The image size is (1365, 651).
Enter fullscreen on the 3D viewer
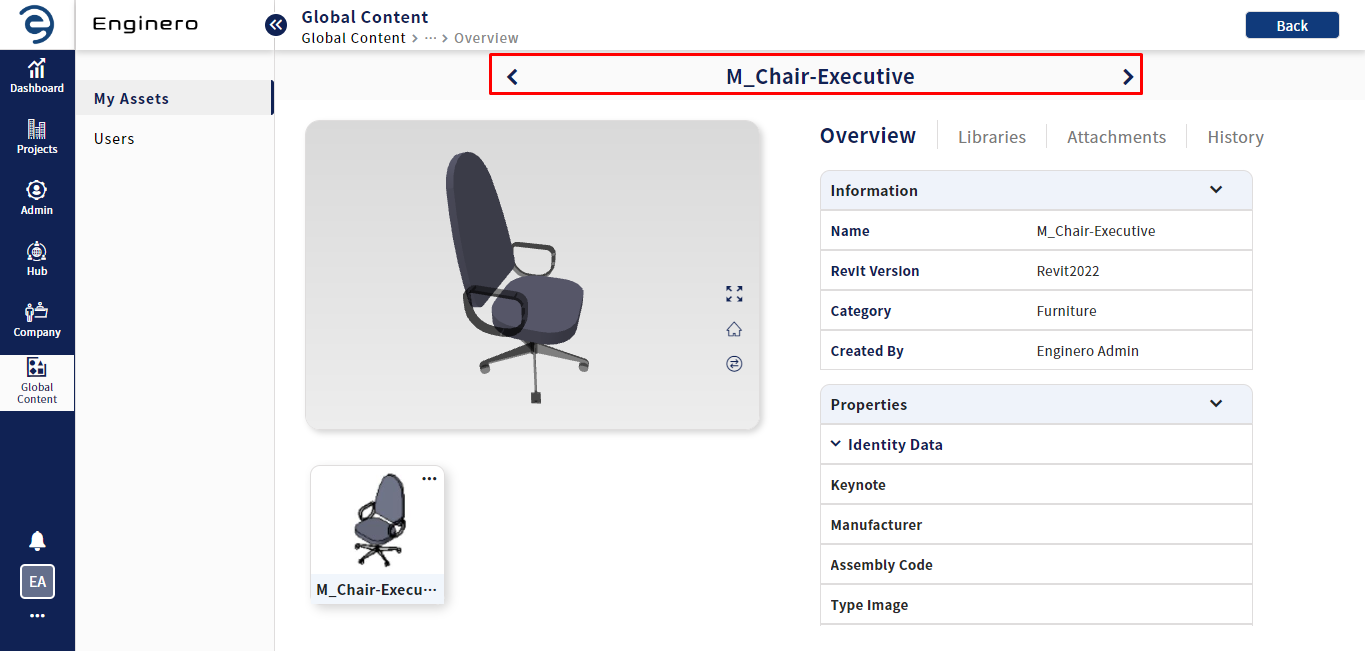734,294
